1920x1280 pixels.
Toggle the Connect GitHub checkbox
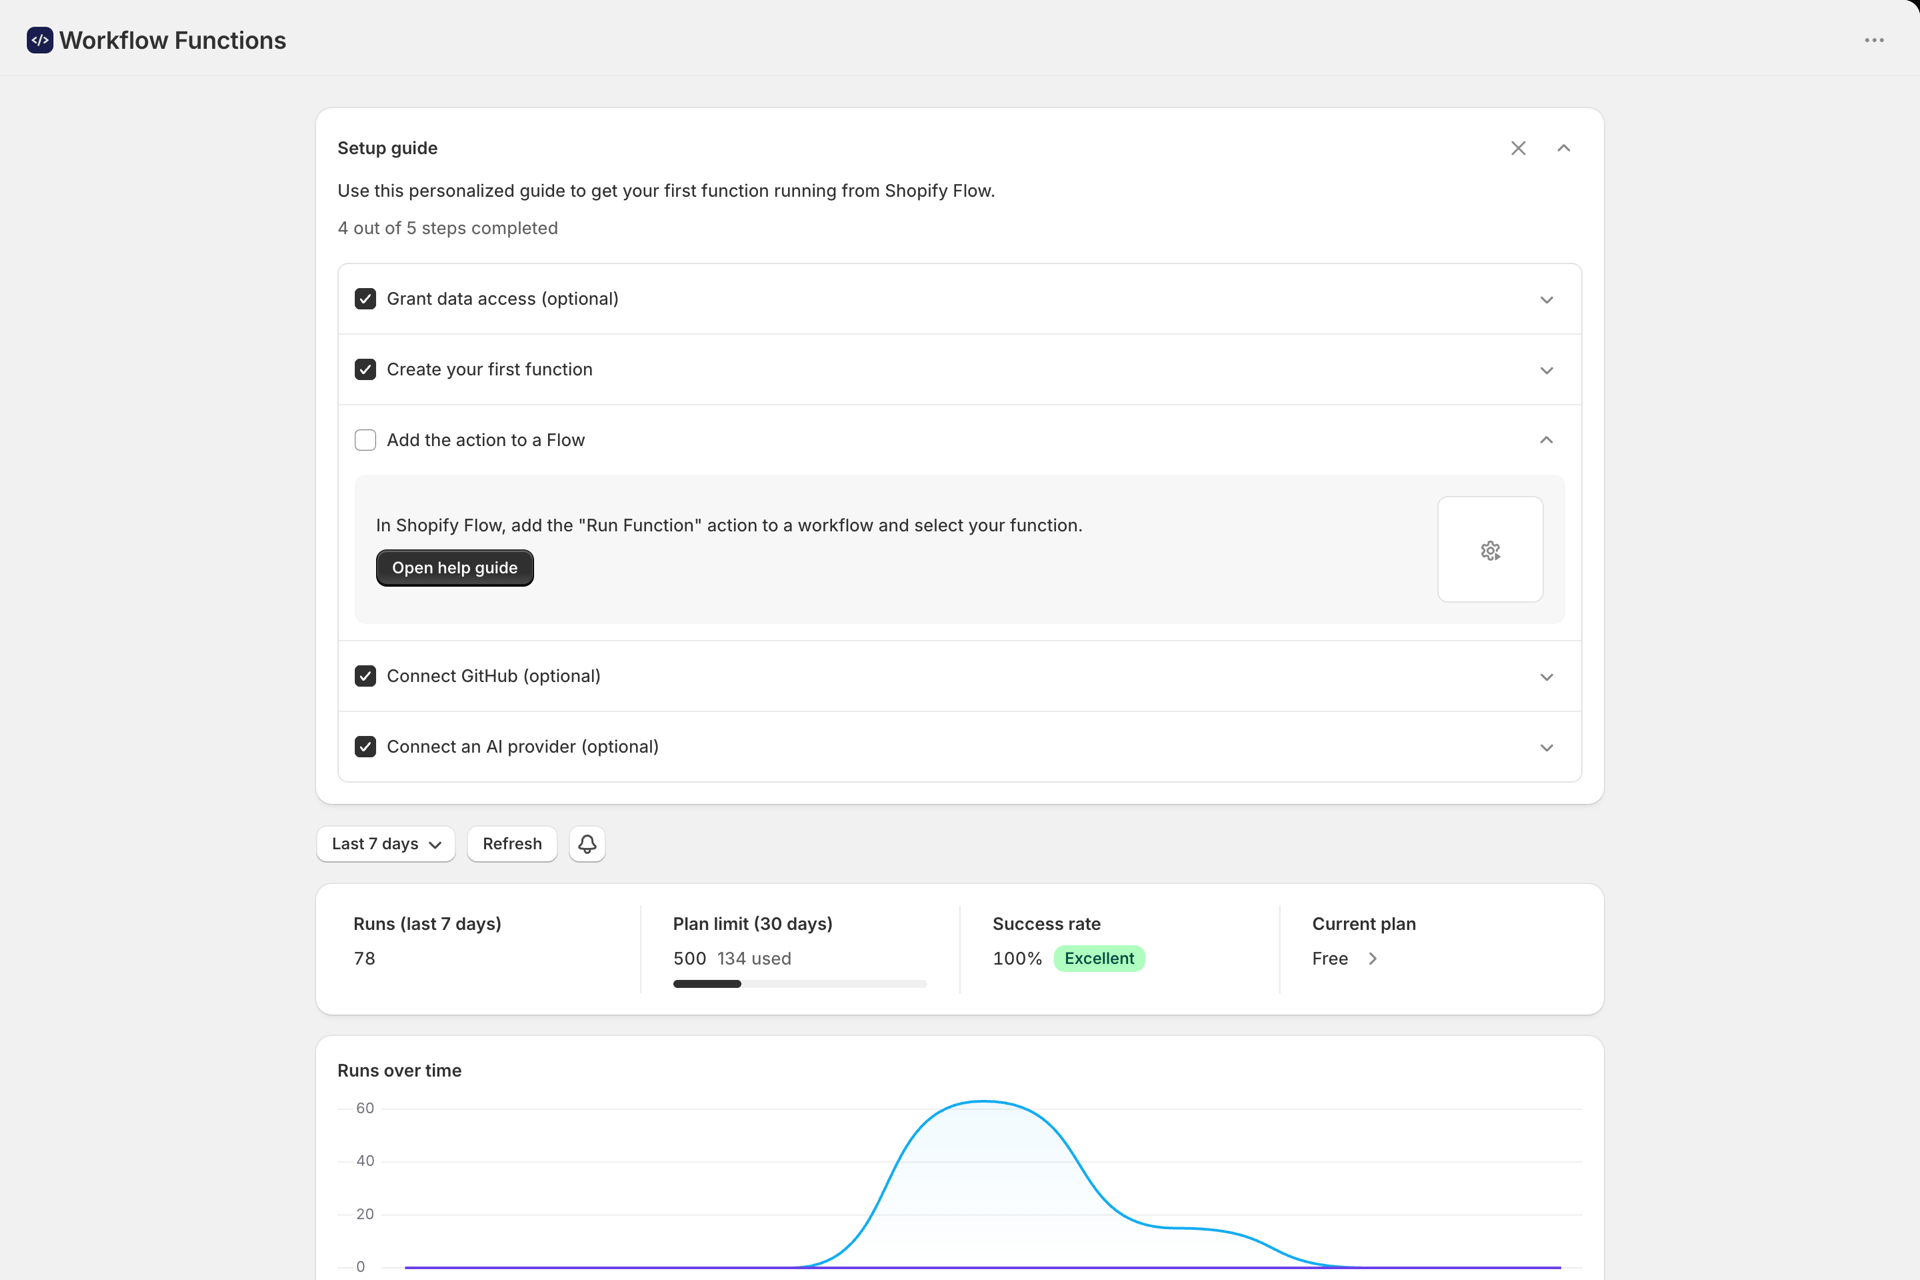365,676
